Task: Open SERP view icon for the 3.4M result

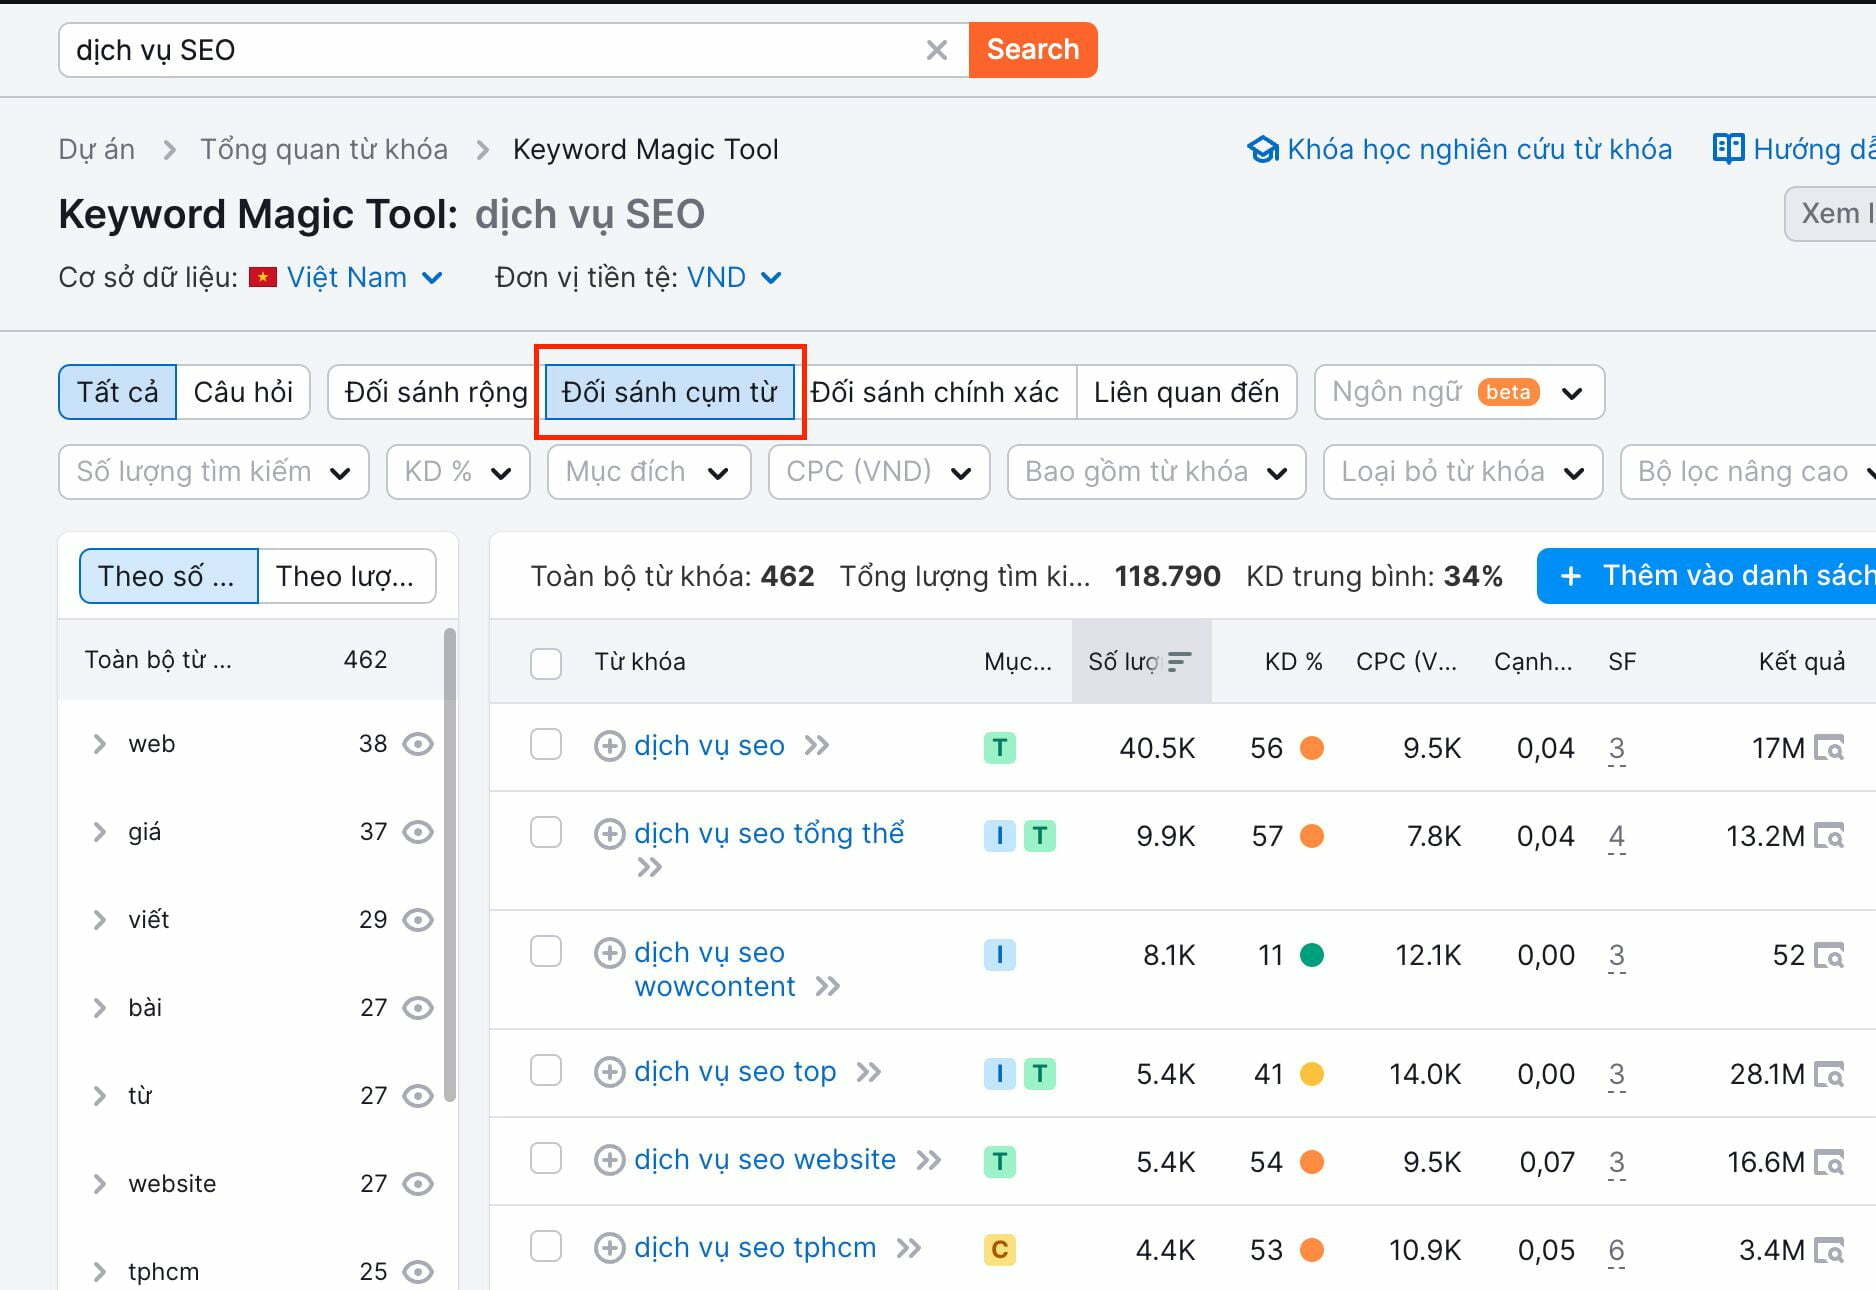Action: tap(1829, 1250)
